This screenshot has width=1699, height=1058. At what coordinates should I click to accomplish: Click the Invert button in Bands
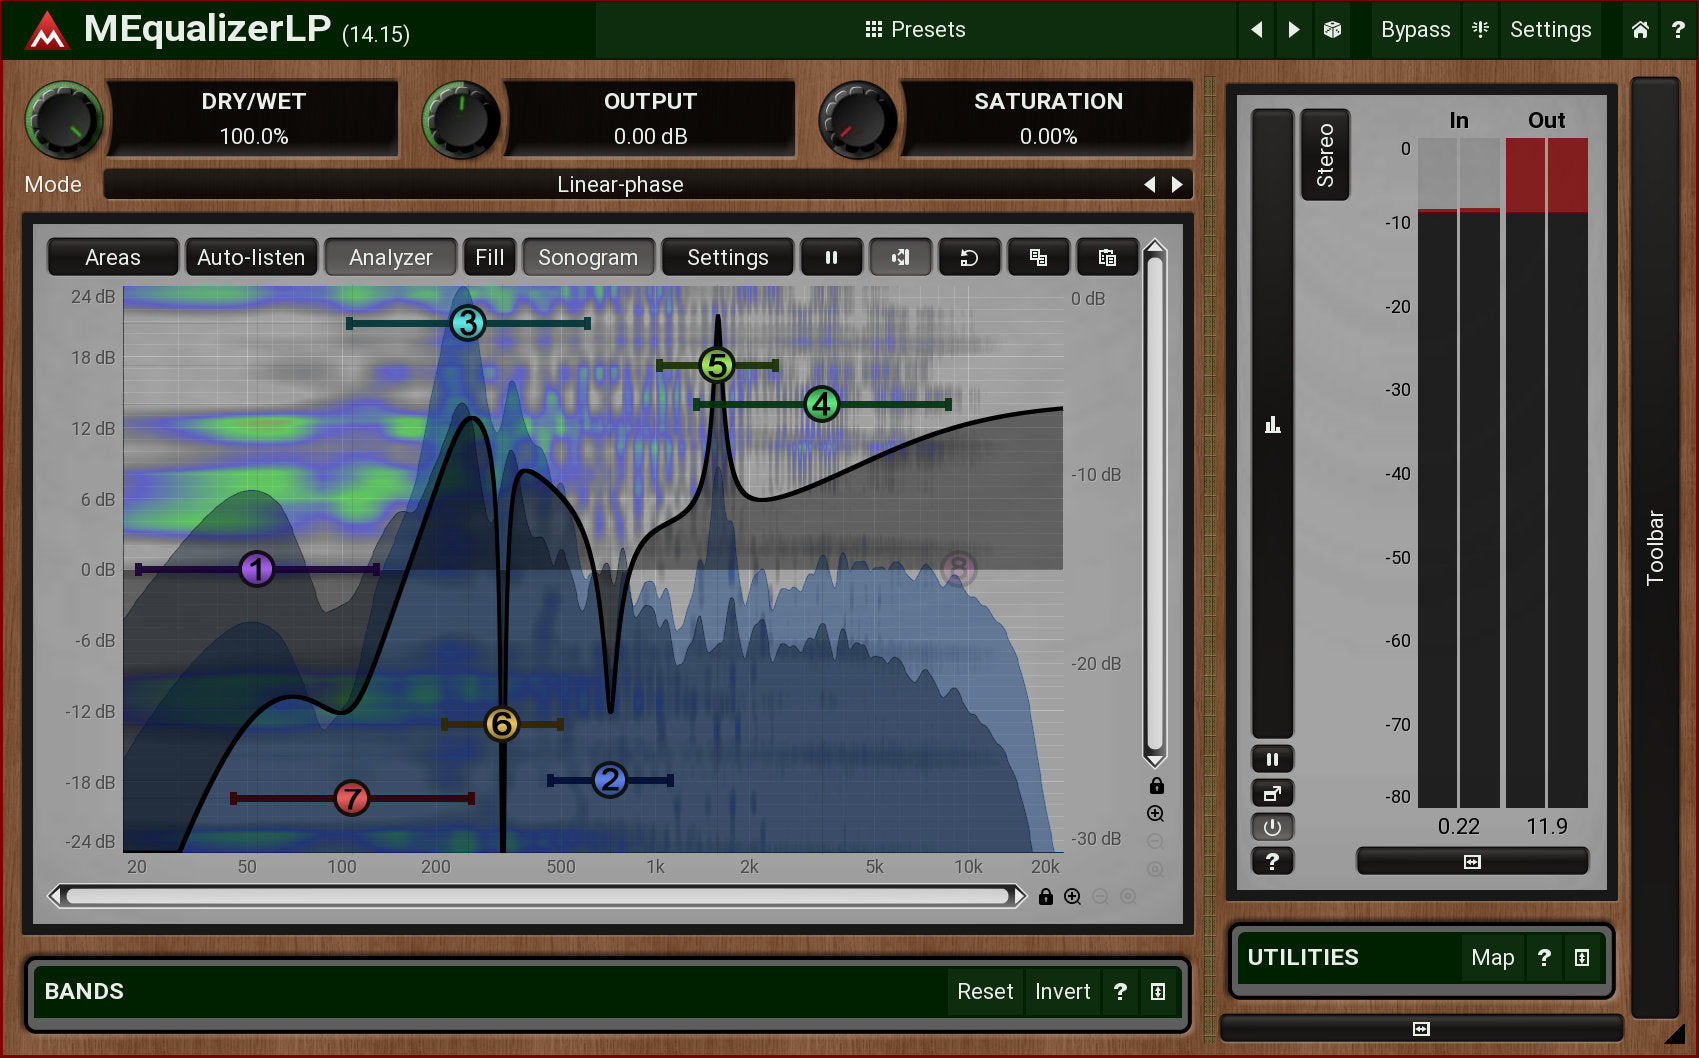click(1062, 992)
